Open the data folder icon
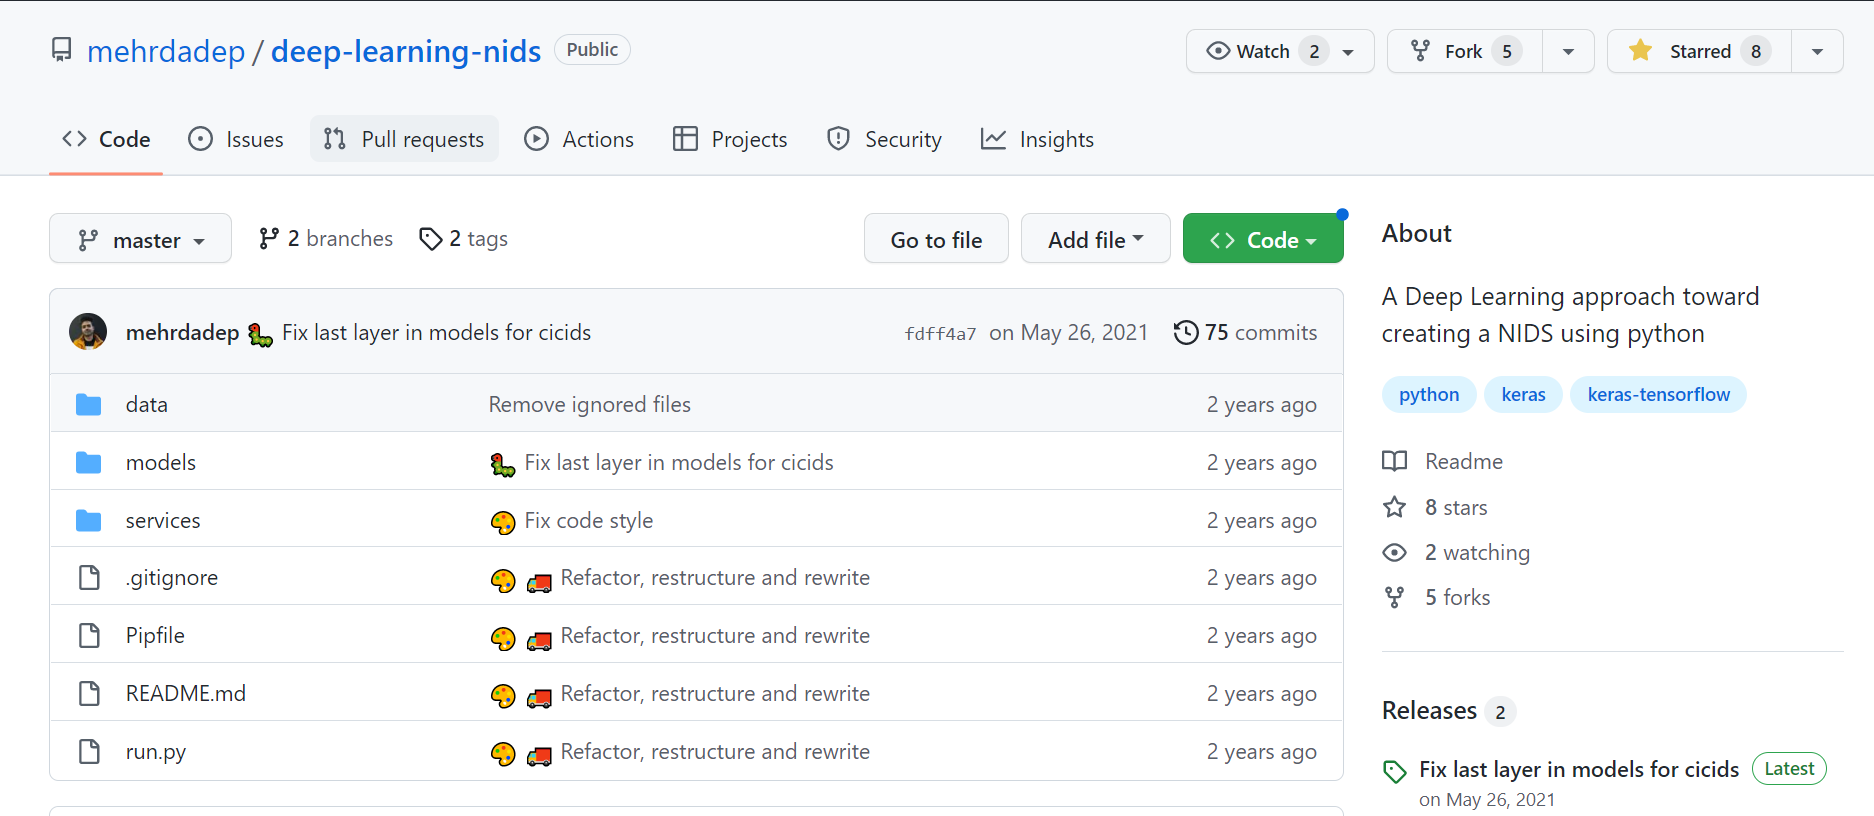Image resolution: width=1874 pixels, height=816 pixels. click(x=89, y=405)
